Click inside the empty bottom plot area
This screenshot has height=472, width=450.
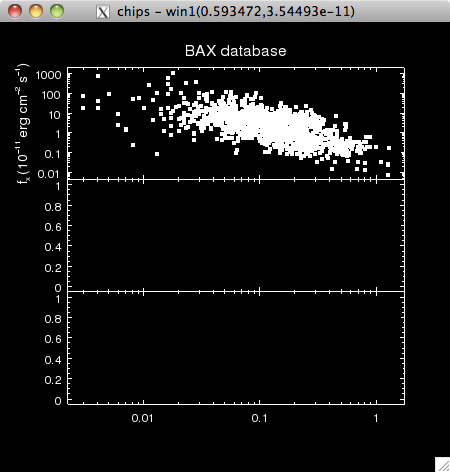click(x=236, y=348)
